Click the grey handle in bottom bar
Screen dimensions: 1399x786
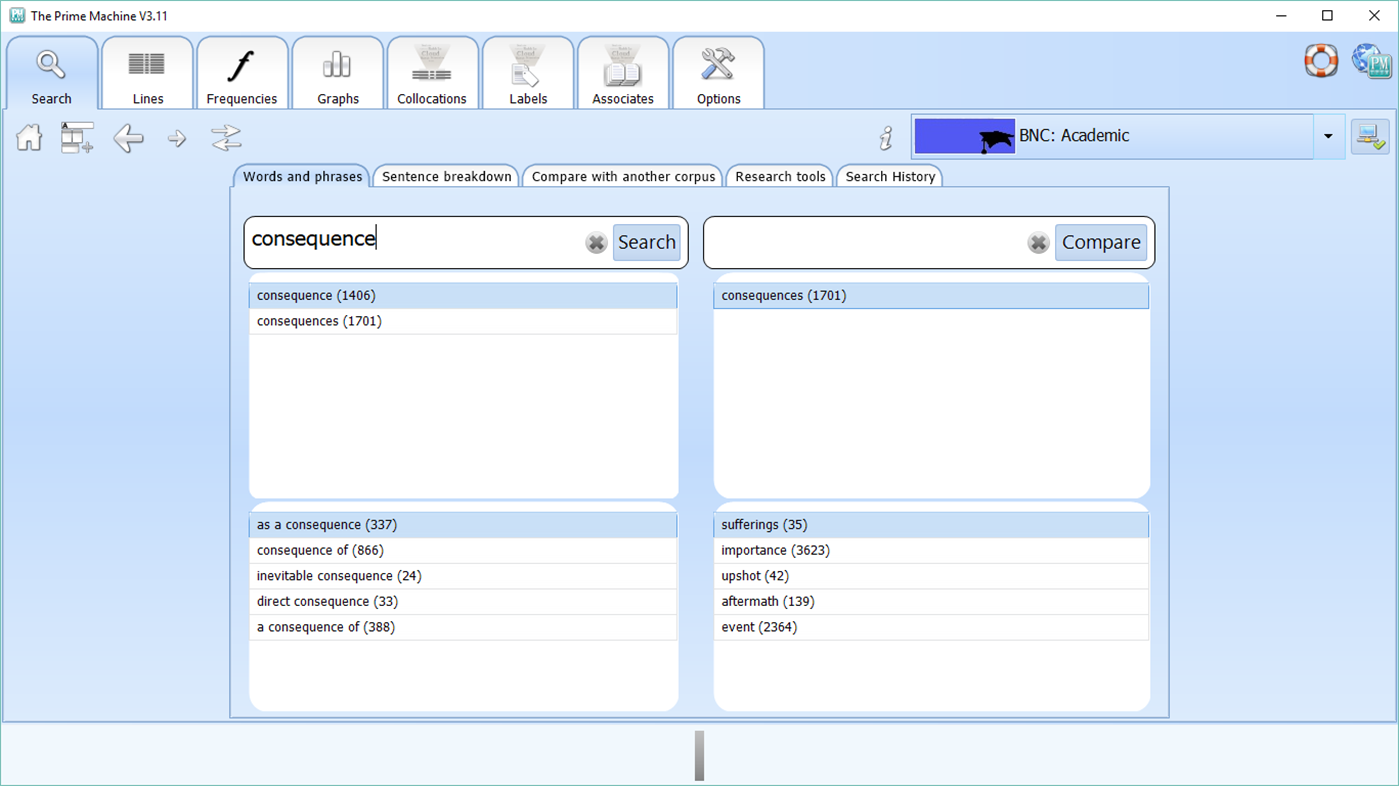pos(699,755)
